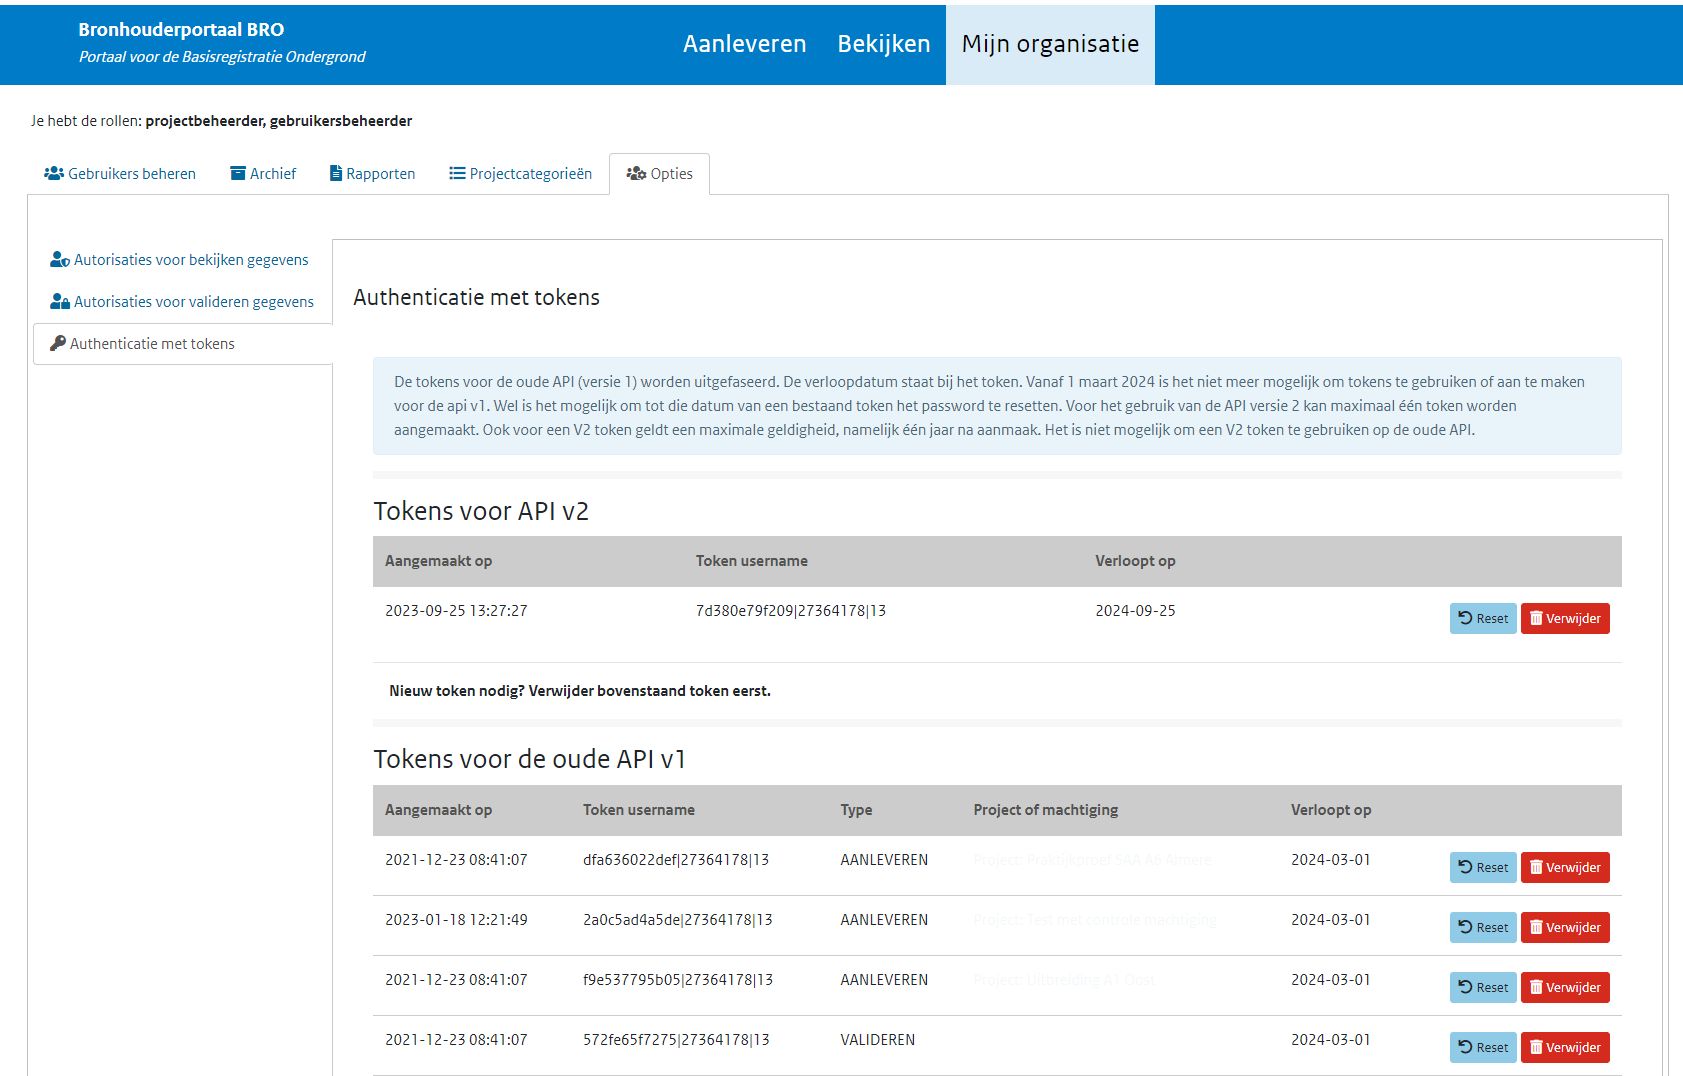Viewport: 1683px width, 1076px height.
Task: Switch to the Rapporten tab
Action: point(380,174)
